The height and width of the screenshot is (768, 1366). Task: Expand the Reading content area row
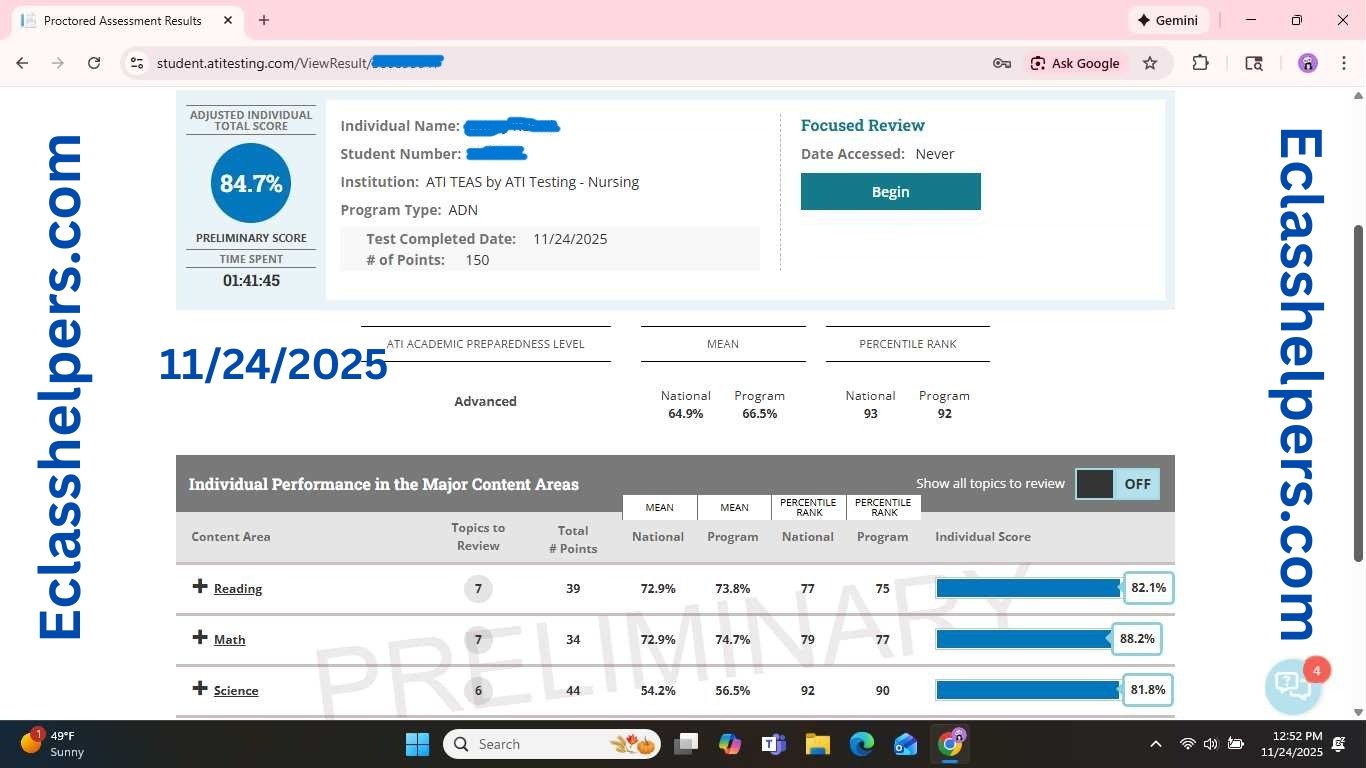pos(200,587)
